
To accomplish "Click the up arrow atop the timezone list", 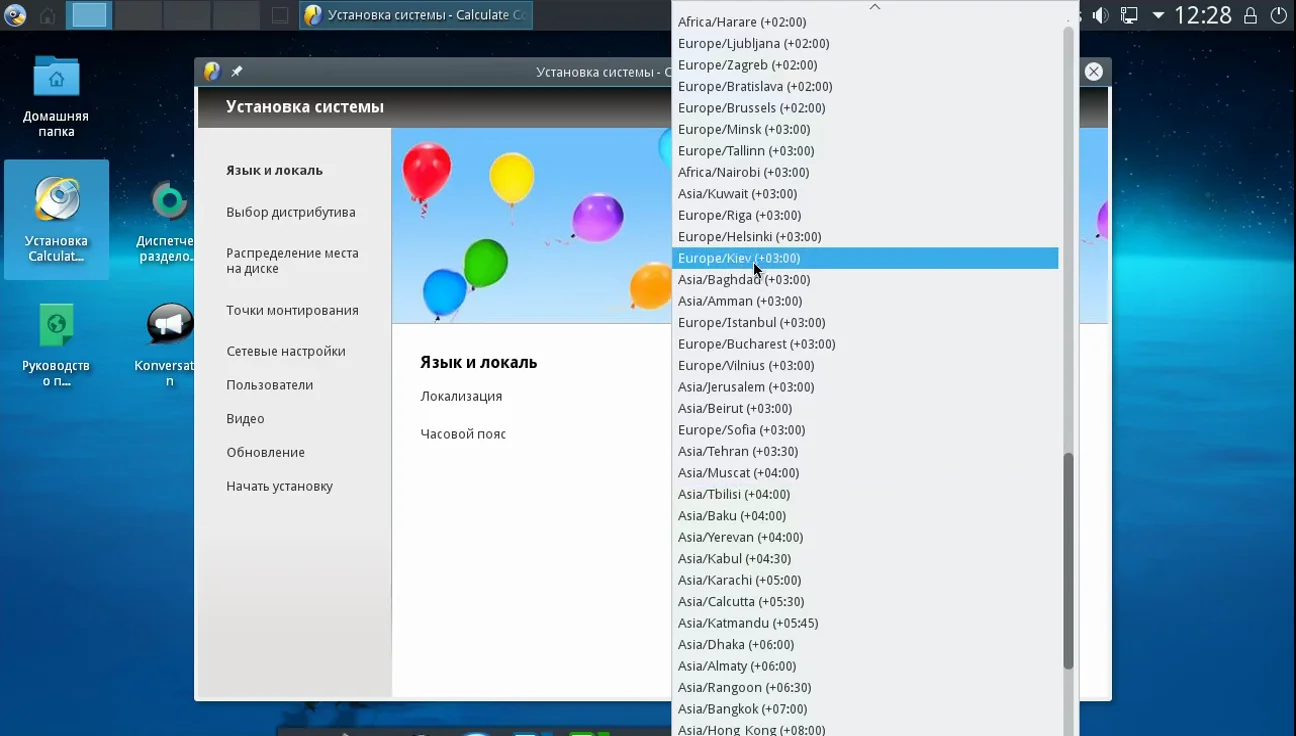I will [874, 6].
